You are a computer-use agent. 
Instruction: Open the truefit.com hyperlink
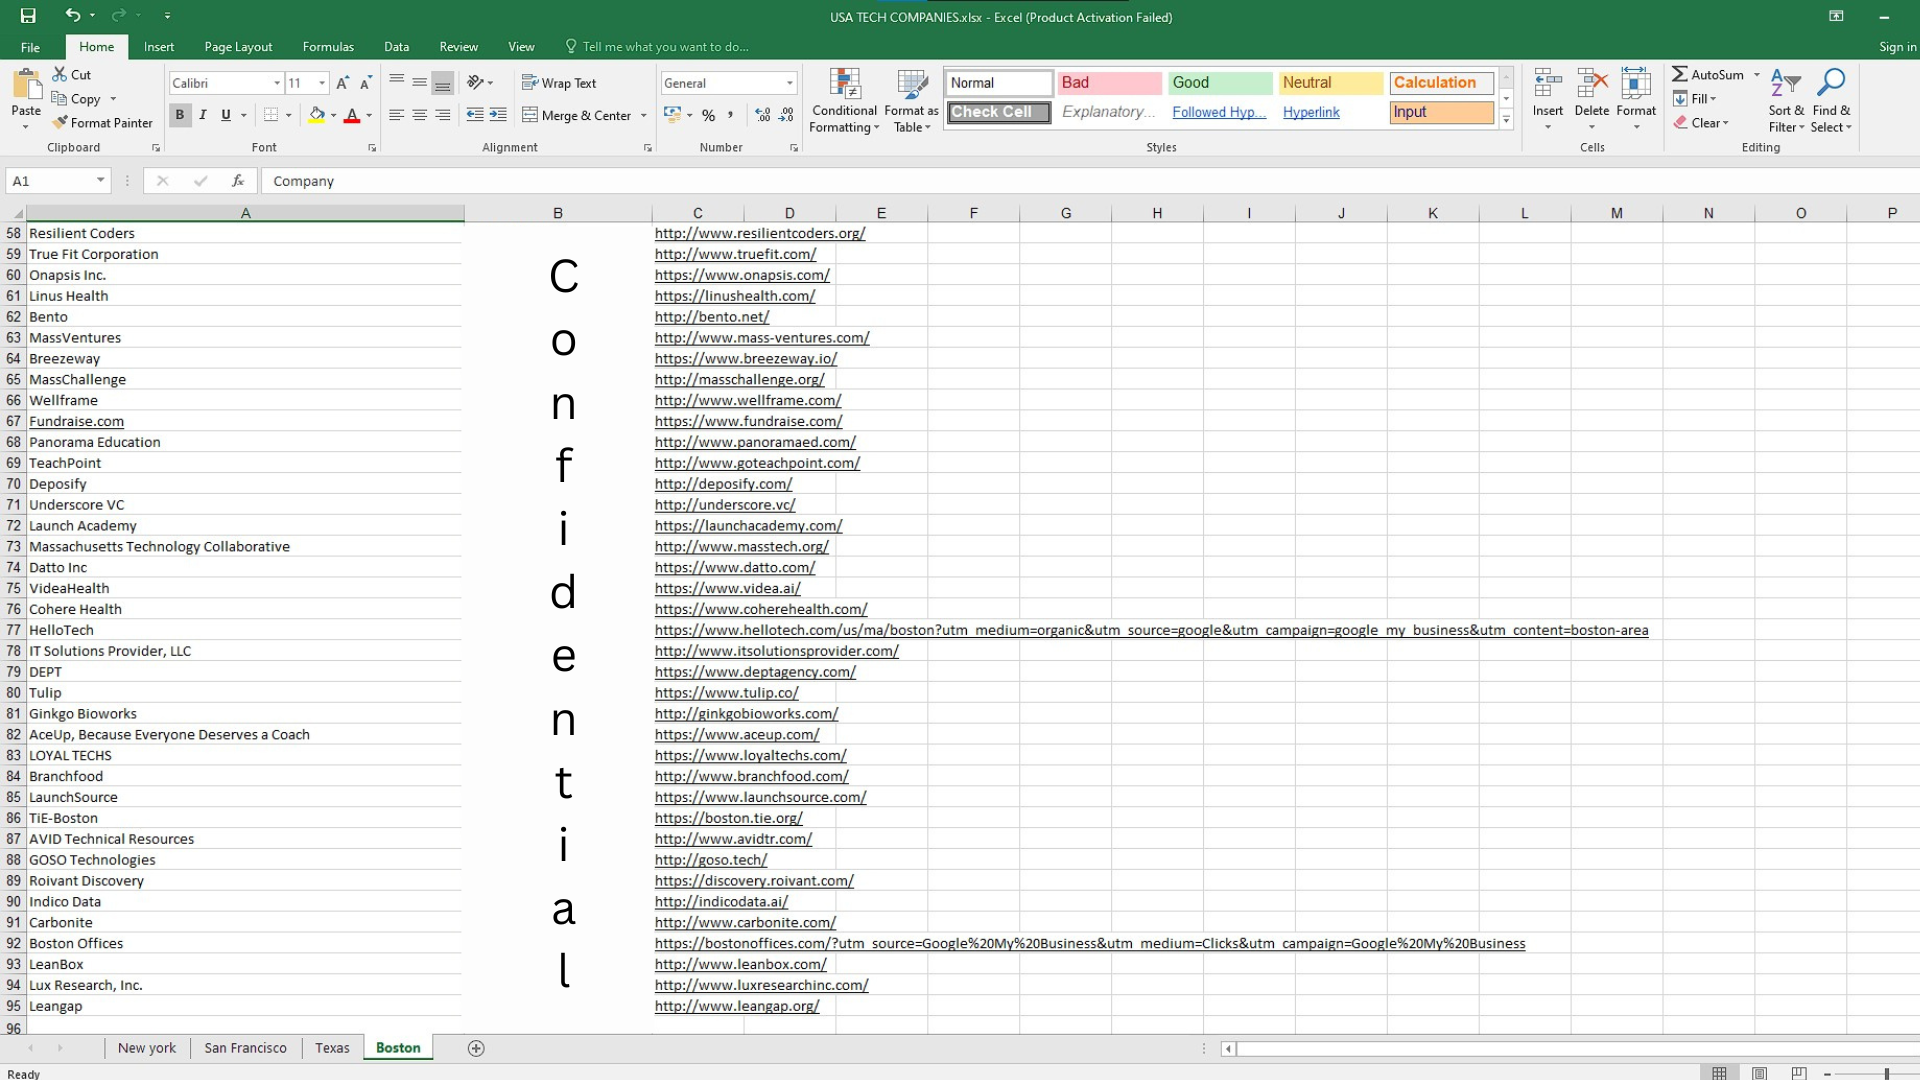point(735,254)
